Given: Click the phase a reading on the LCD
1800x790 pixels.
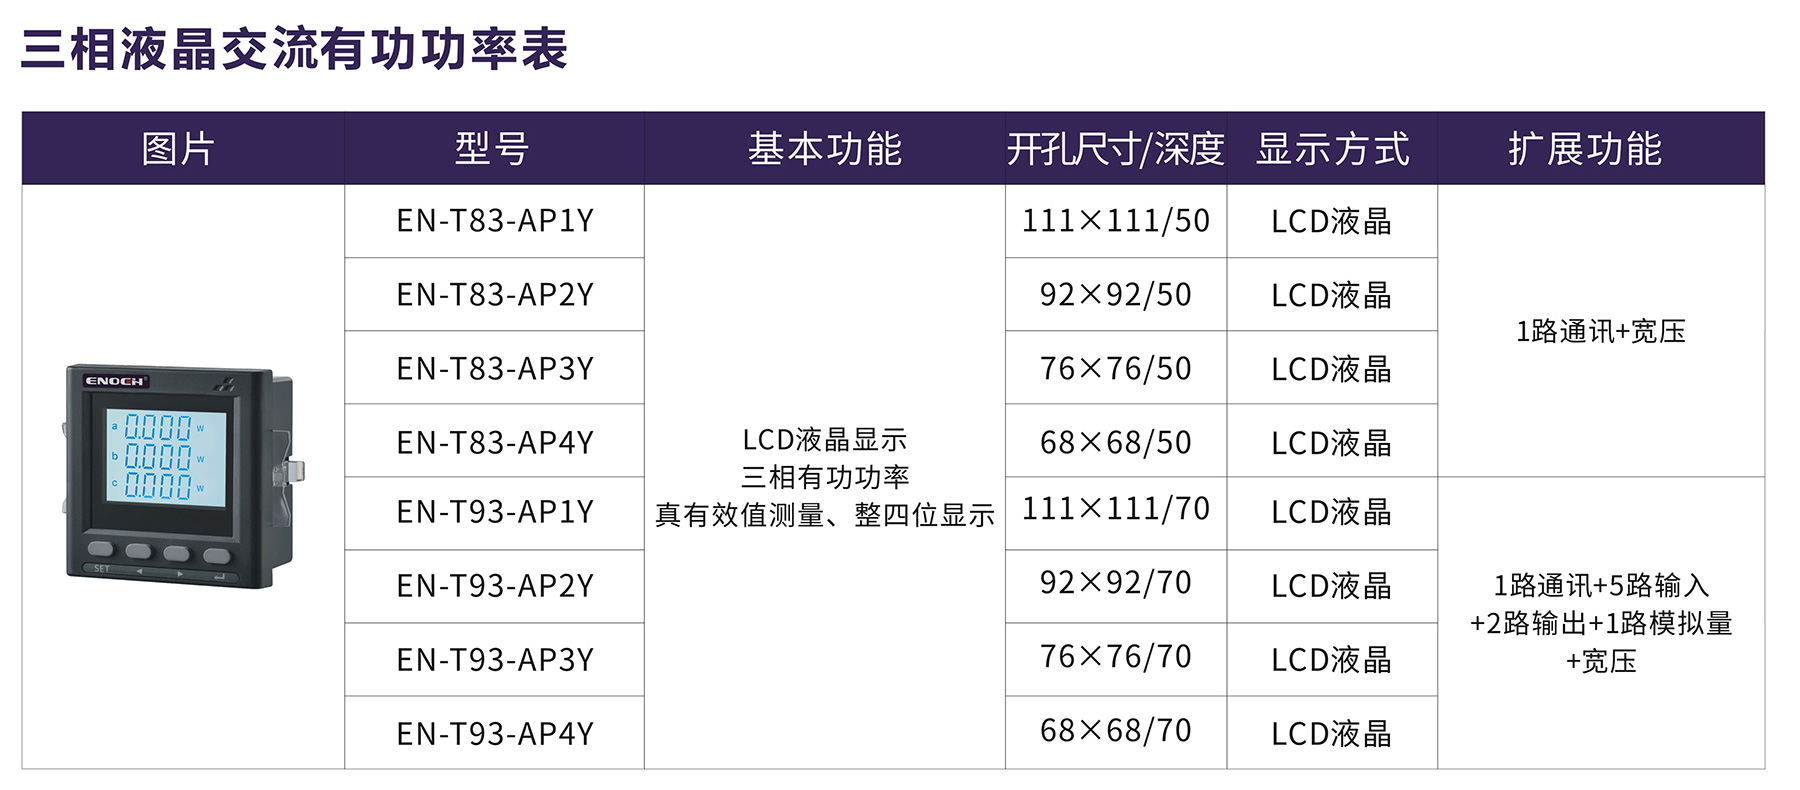Looking at the screenshot, I should (x=158, y=428).
